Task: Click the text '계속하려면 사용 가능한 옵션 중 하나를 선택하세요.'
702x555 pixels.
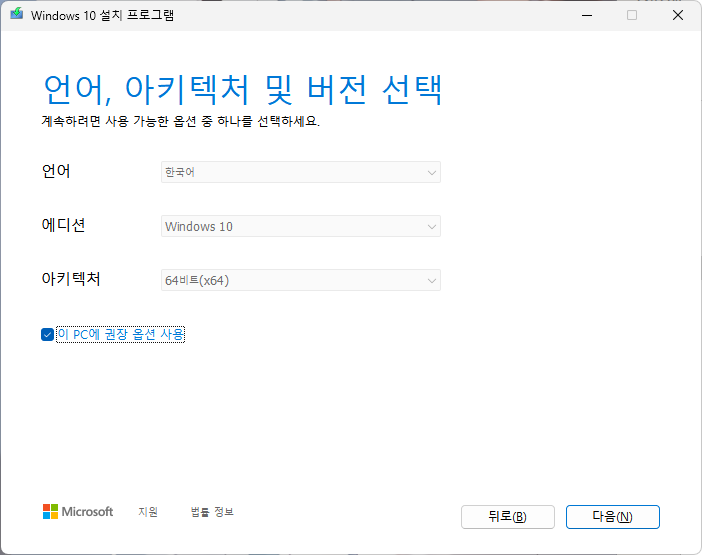Action: pos(180,121)
